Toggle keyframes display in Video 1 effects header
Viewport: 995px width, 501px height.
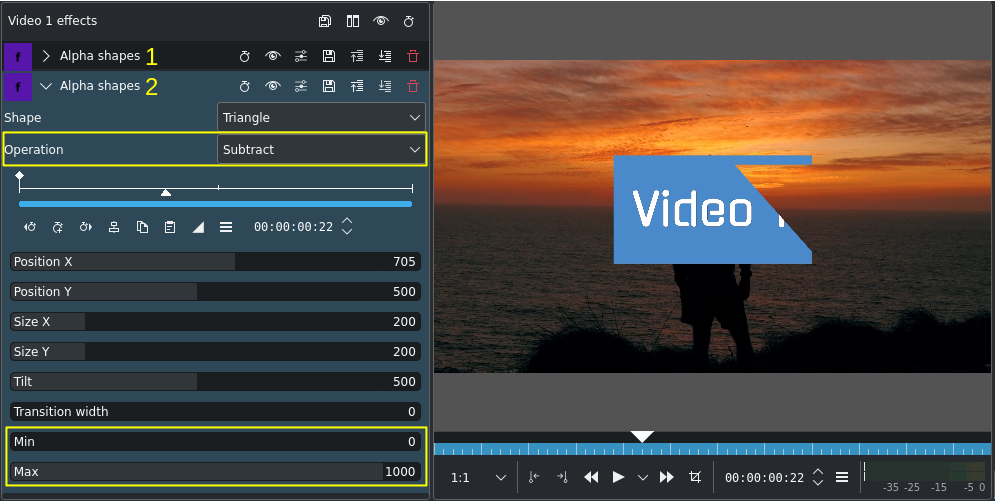point(409,21)
